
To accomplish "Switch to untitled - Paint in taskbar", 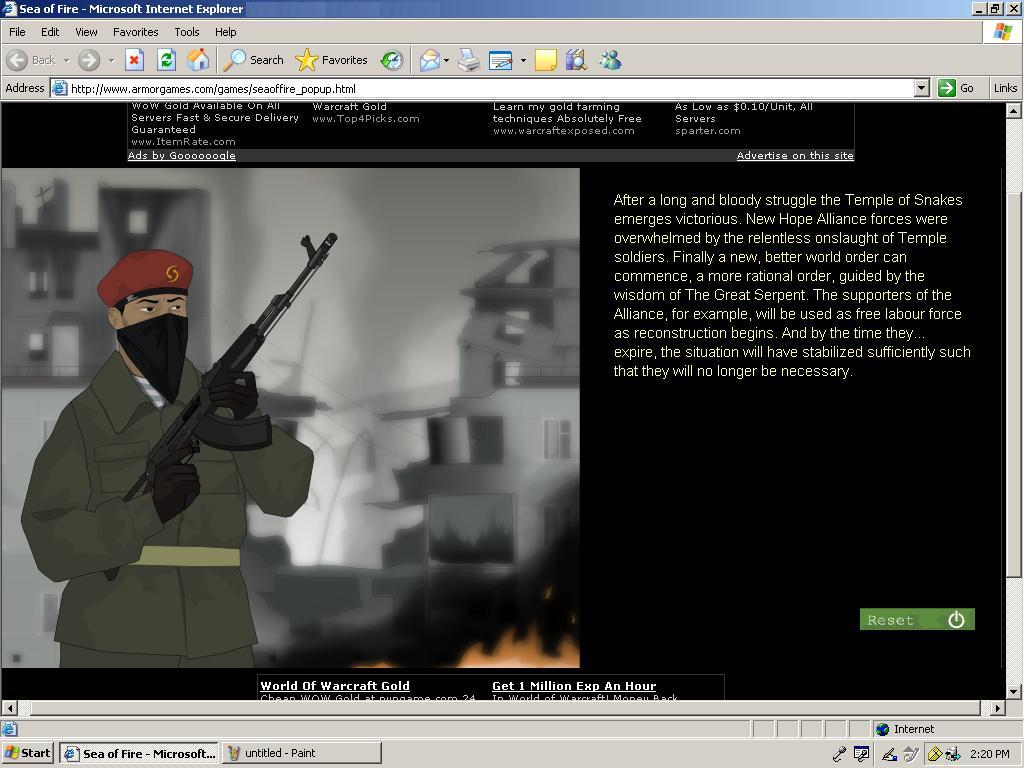I will click(x=302, y=753).
